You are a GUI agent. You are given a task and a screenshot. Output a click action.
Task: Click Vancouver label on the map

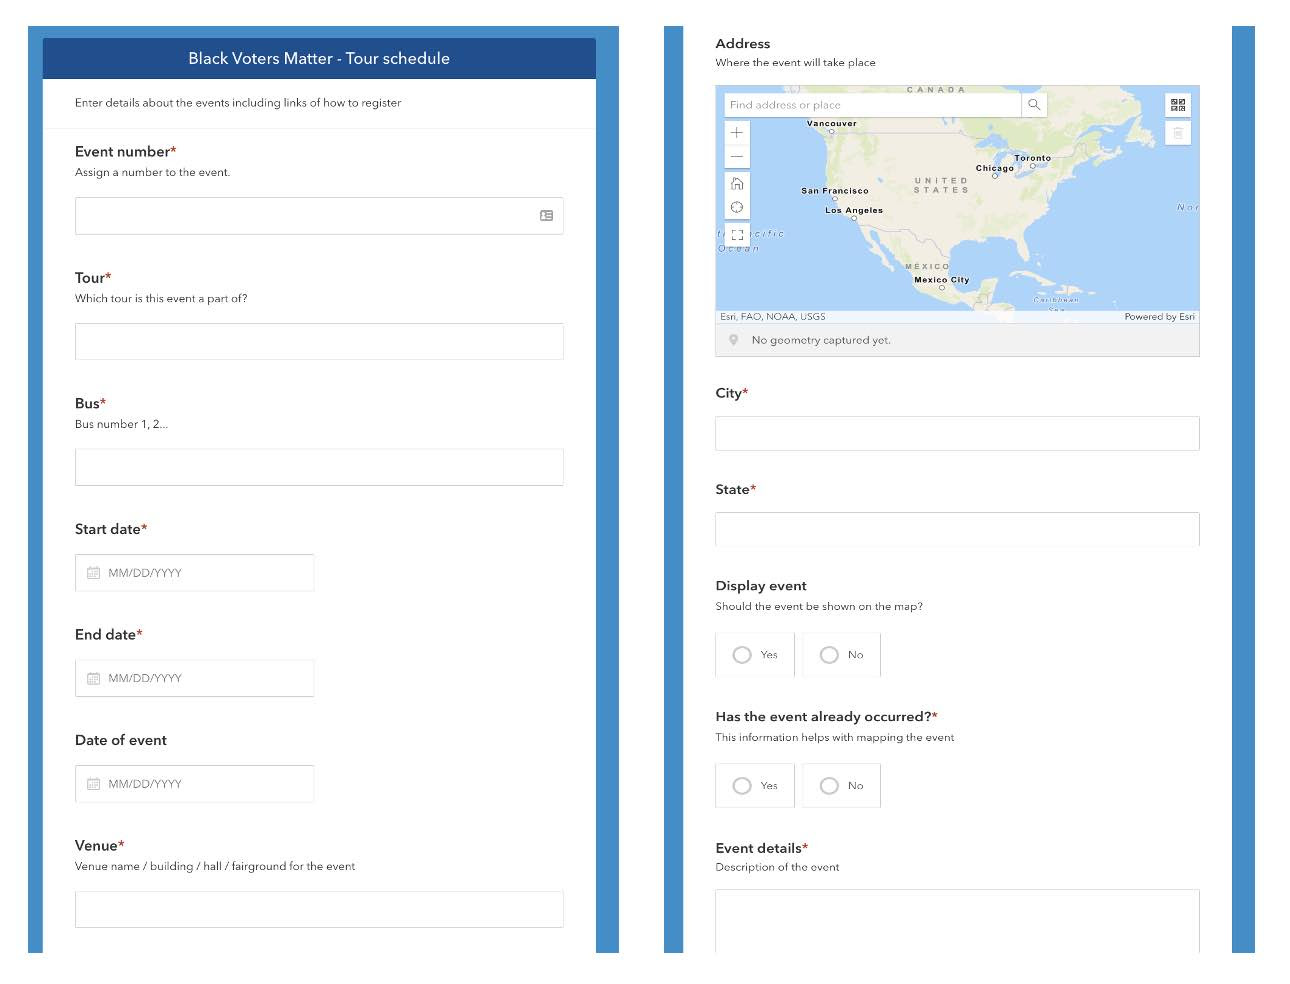[x=832, y=124]
